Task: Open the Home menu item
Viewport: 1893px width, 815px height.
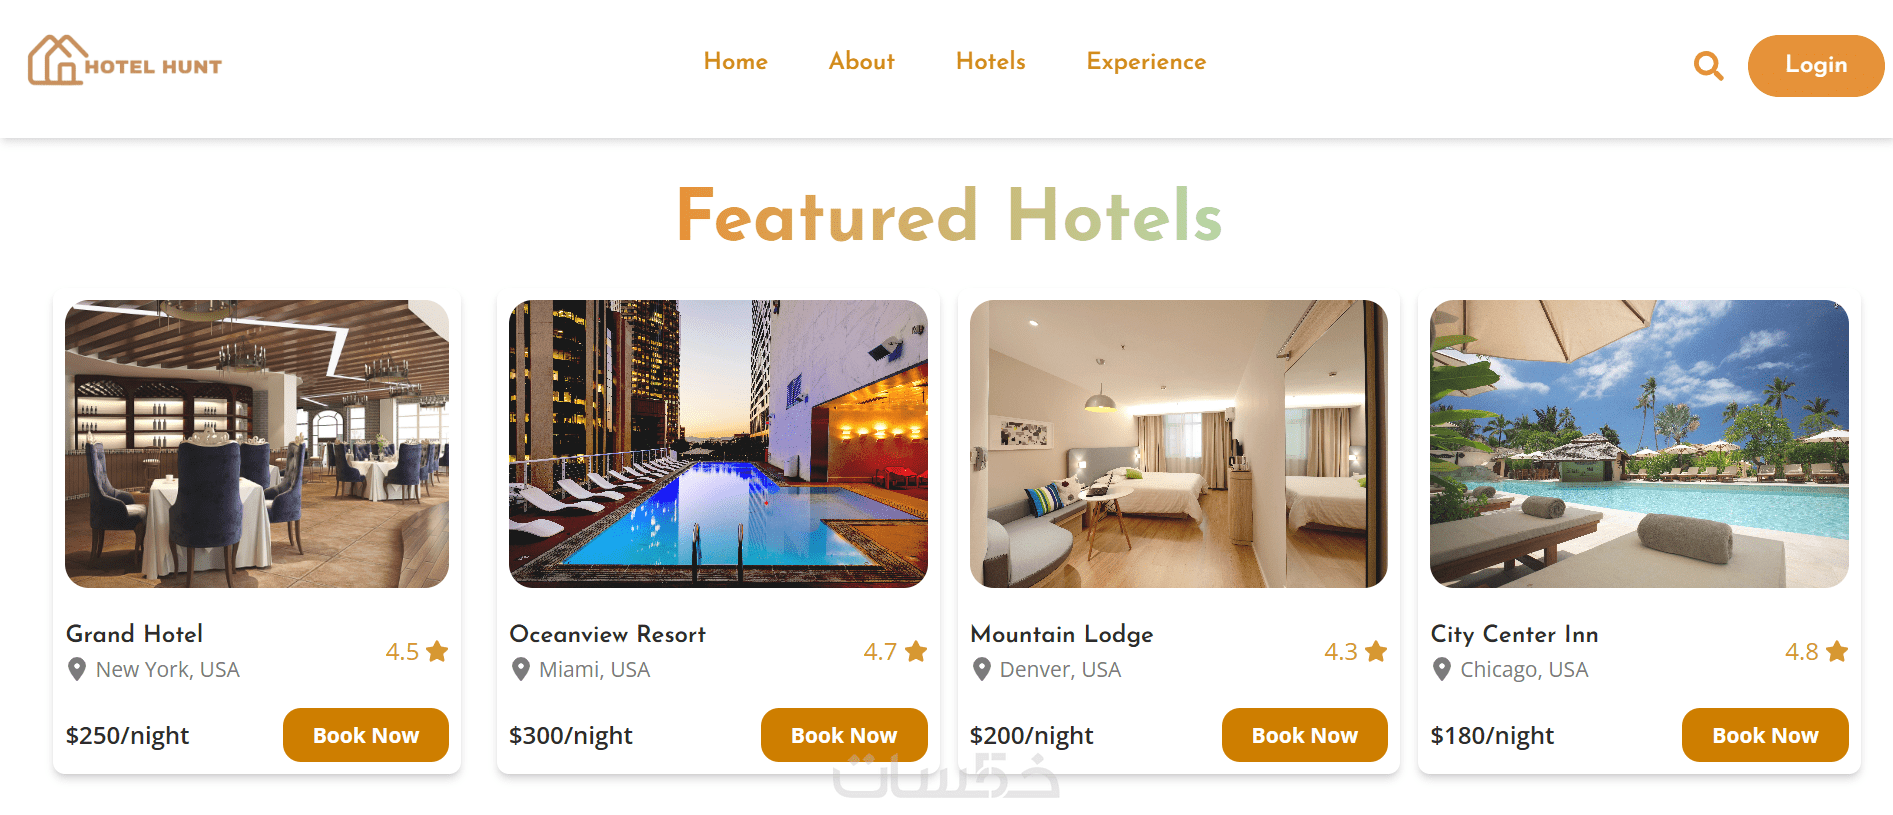Action: [x=735, y=61]
